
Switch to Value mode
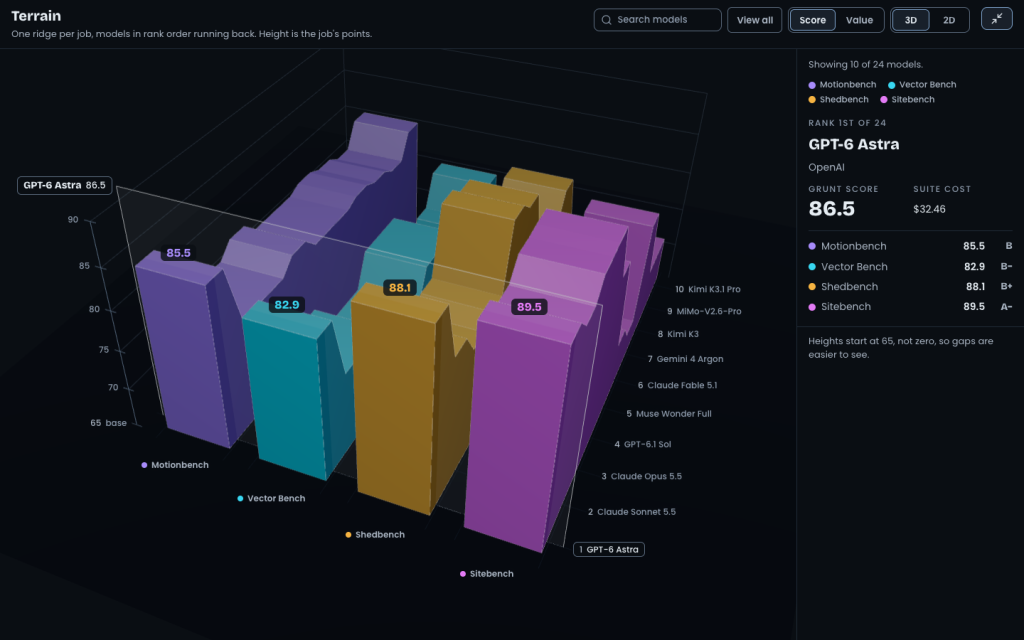(x=859, y=20)
